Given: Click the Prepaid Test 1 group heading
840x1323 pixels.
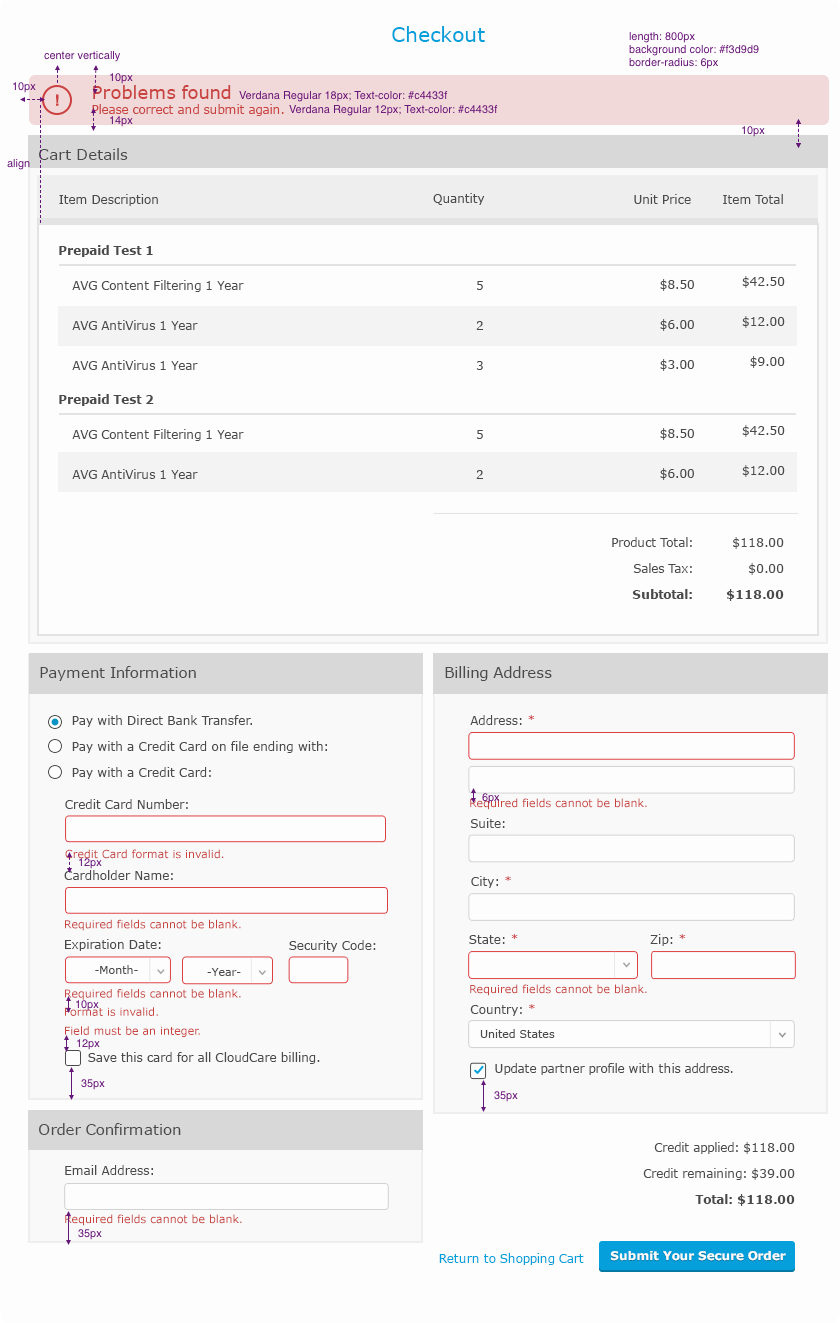Looking at the screenshot, I should (x=106, y=251).
